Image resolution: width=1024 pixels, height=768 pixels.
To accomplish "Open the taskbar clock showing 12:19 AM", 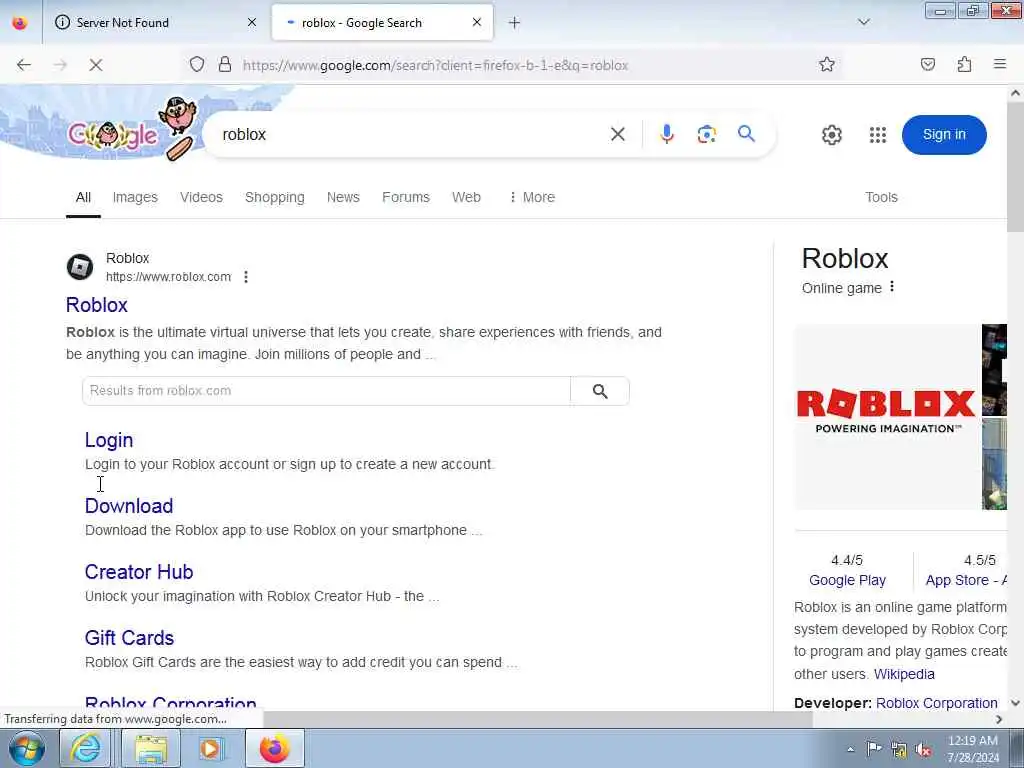I will click(973, 749).
